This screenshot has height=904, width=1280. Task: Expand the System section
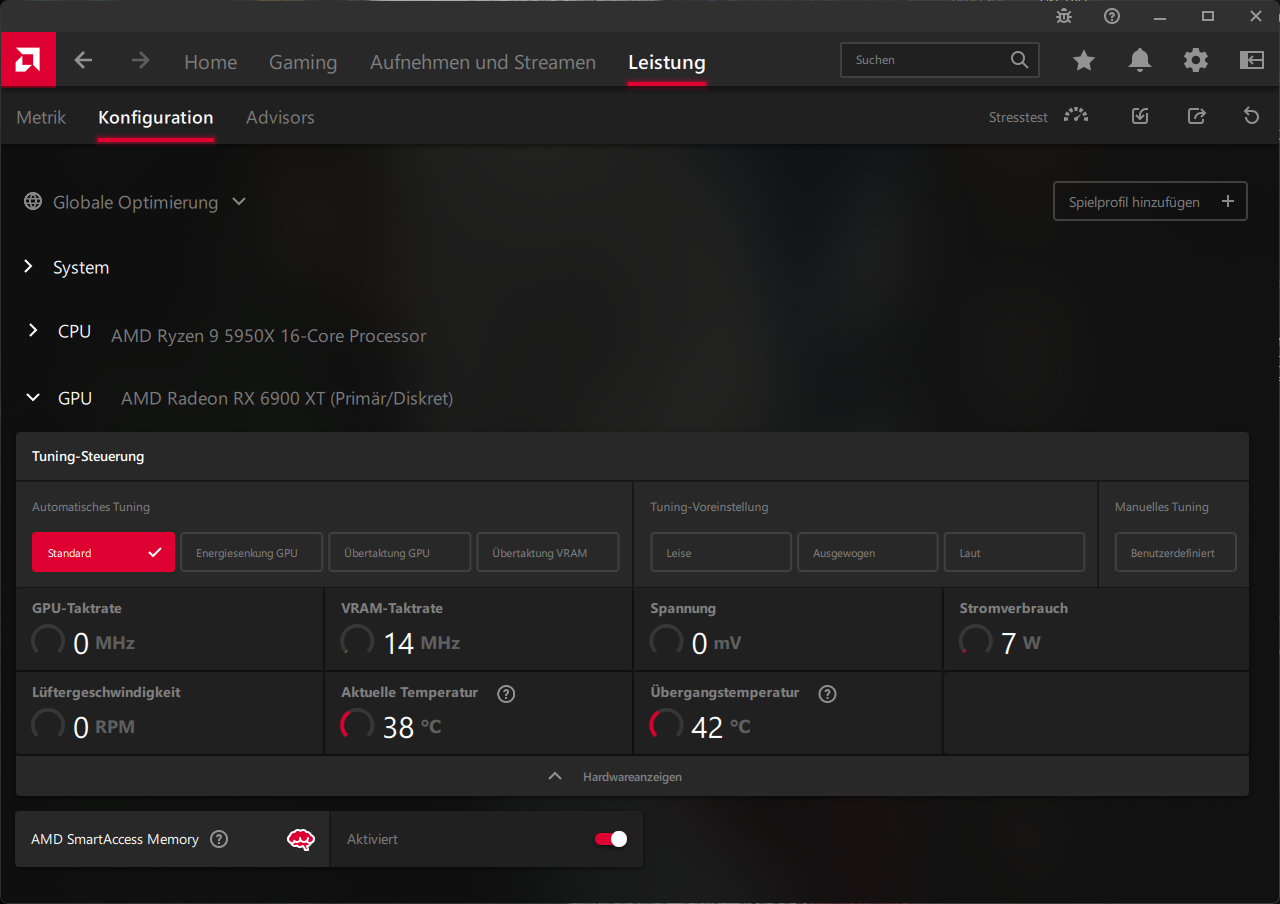29,267
